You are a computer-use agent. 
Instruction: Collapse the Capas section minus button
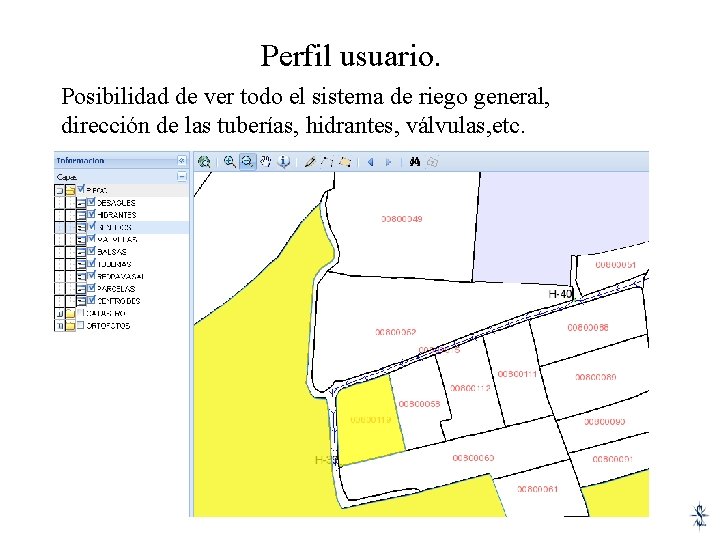point(182,176)
